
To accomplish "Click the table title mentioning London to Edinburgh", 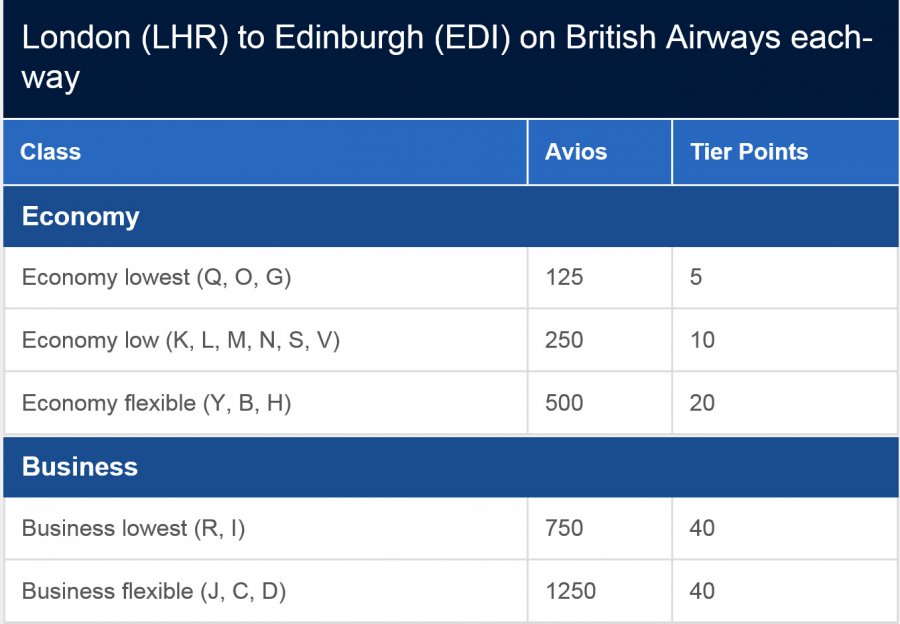I will [x=447, y=58].
